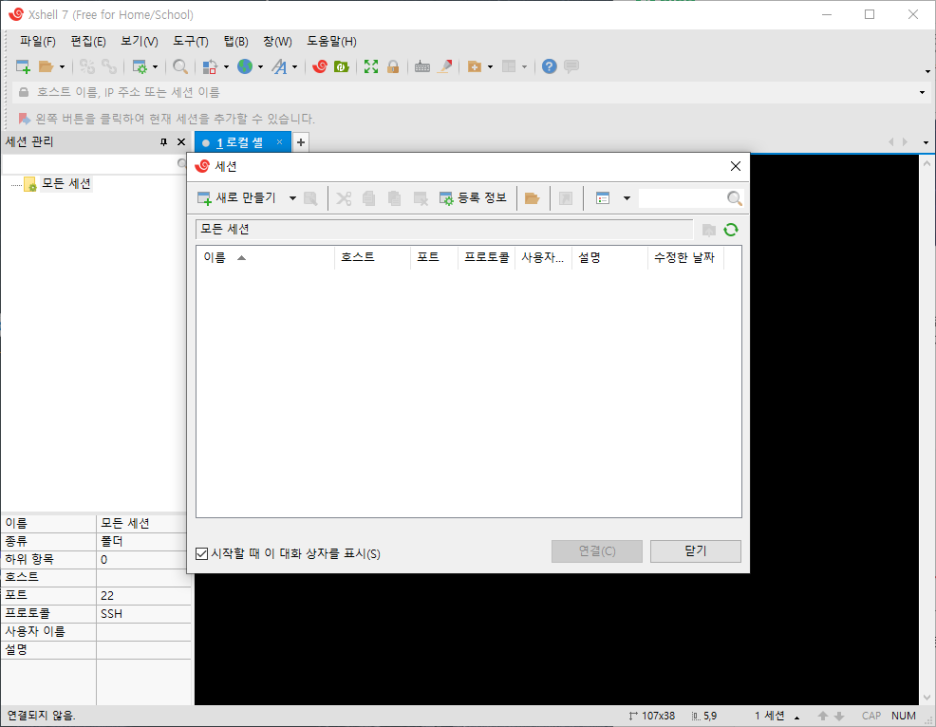Click the folder icon in Sessions dialog toolbar
The image size is (936, 727).
(532, 198)
